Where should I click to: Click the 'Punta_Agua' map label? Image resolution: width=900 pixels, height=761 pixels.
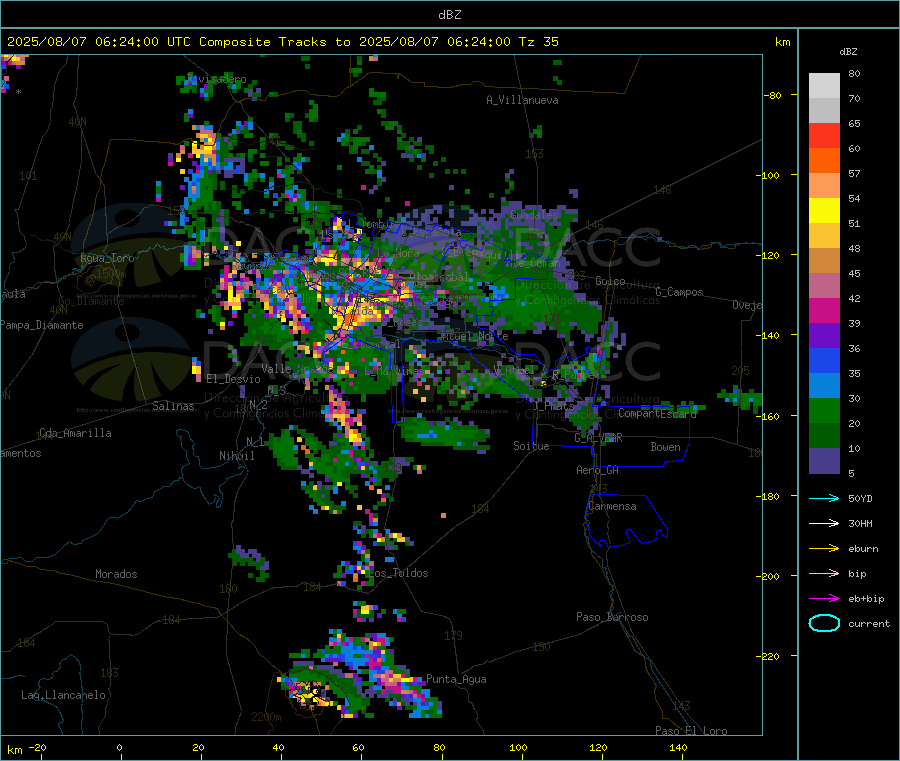click(456, 679)
